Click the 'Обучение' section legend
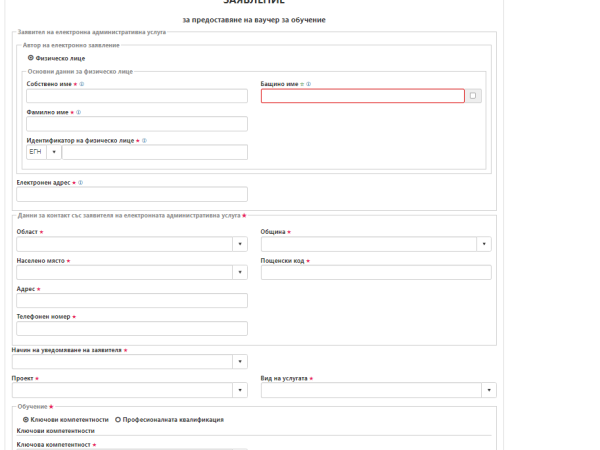 tap(33, 407)
